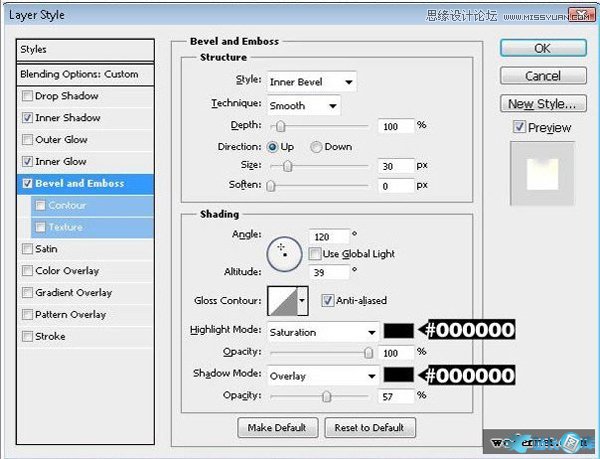
Task: Disable the Anti-aliased checkbox
Action: coord(327,300)
